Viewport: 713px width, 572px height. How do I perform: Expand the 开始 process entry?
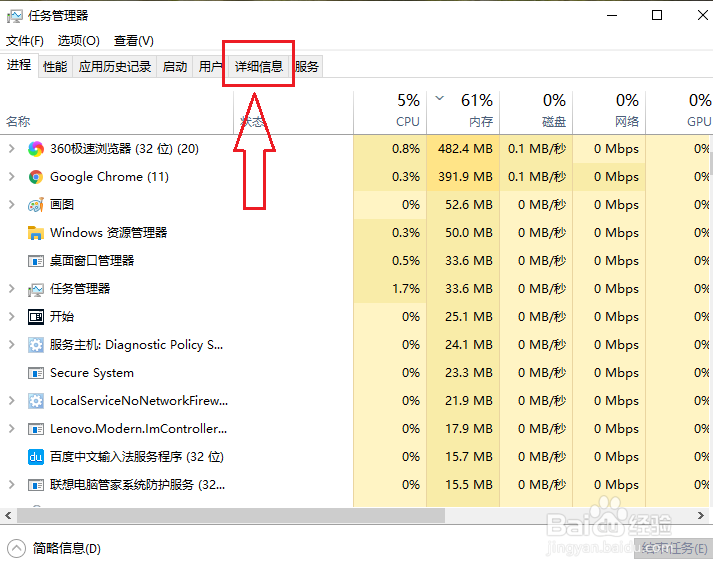coord(12,316)
